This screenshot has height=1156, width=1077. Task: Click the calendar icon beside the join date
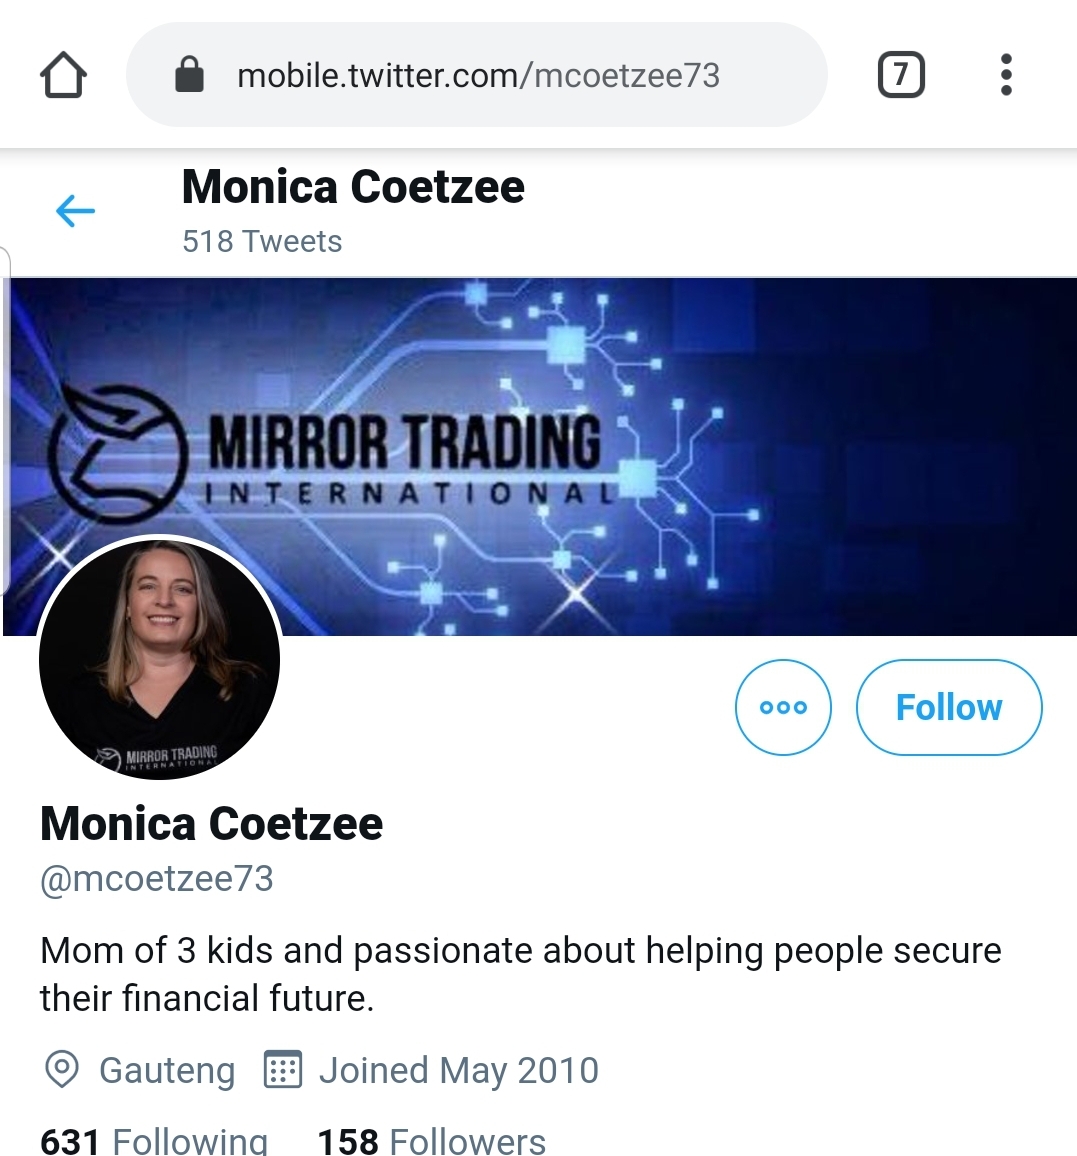click(x=282, y=1069)
